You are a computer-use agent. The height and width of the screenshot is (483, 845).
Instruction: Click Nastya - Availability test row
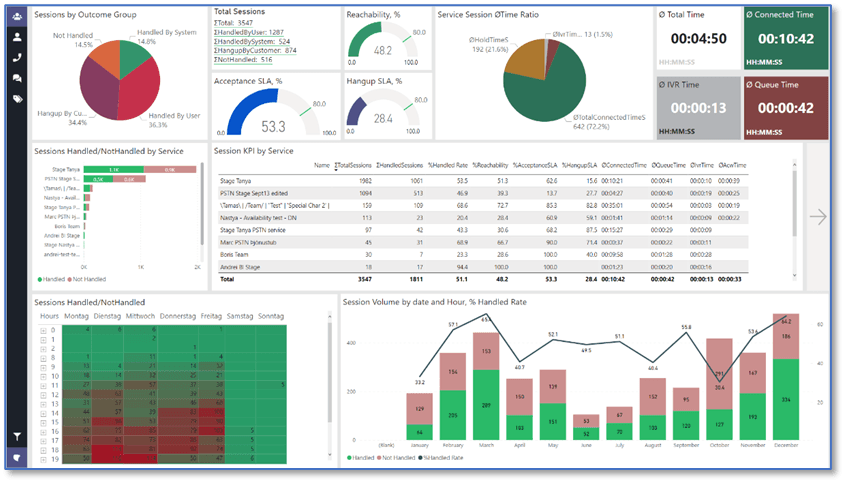point(483,218)
